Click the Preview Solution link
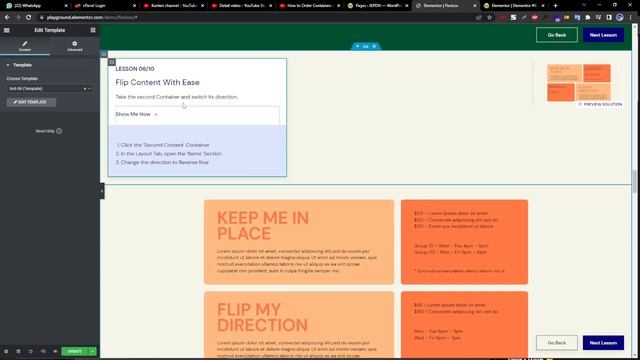The width and height of the screenshot is (640, 360). pos(600,104)
